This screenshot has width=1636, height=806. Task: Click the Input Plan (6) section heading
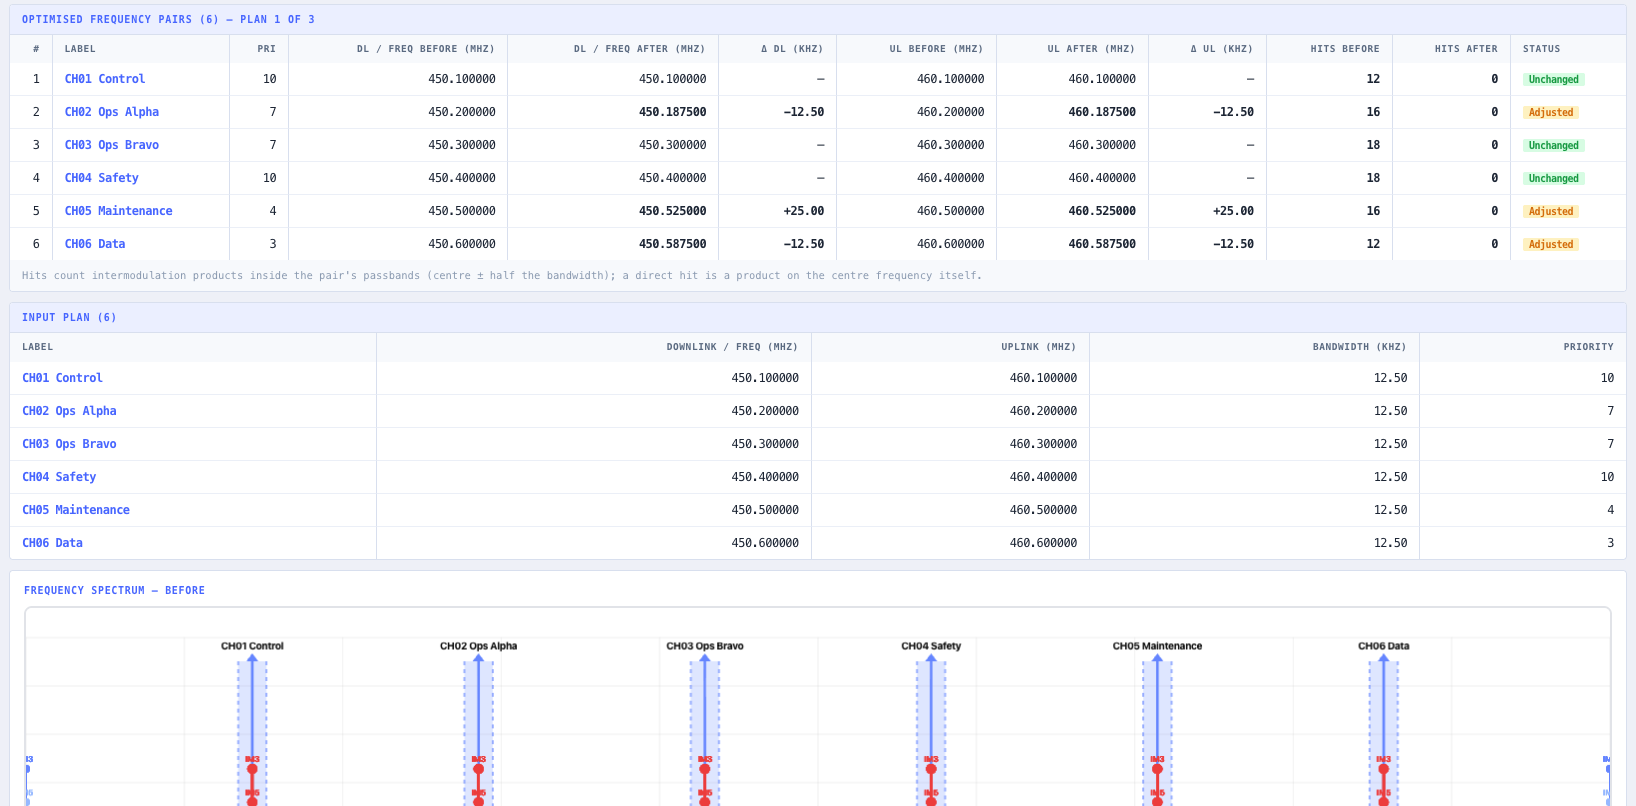69,318
